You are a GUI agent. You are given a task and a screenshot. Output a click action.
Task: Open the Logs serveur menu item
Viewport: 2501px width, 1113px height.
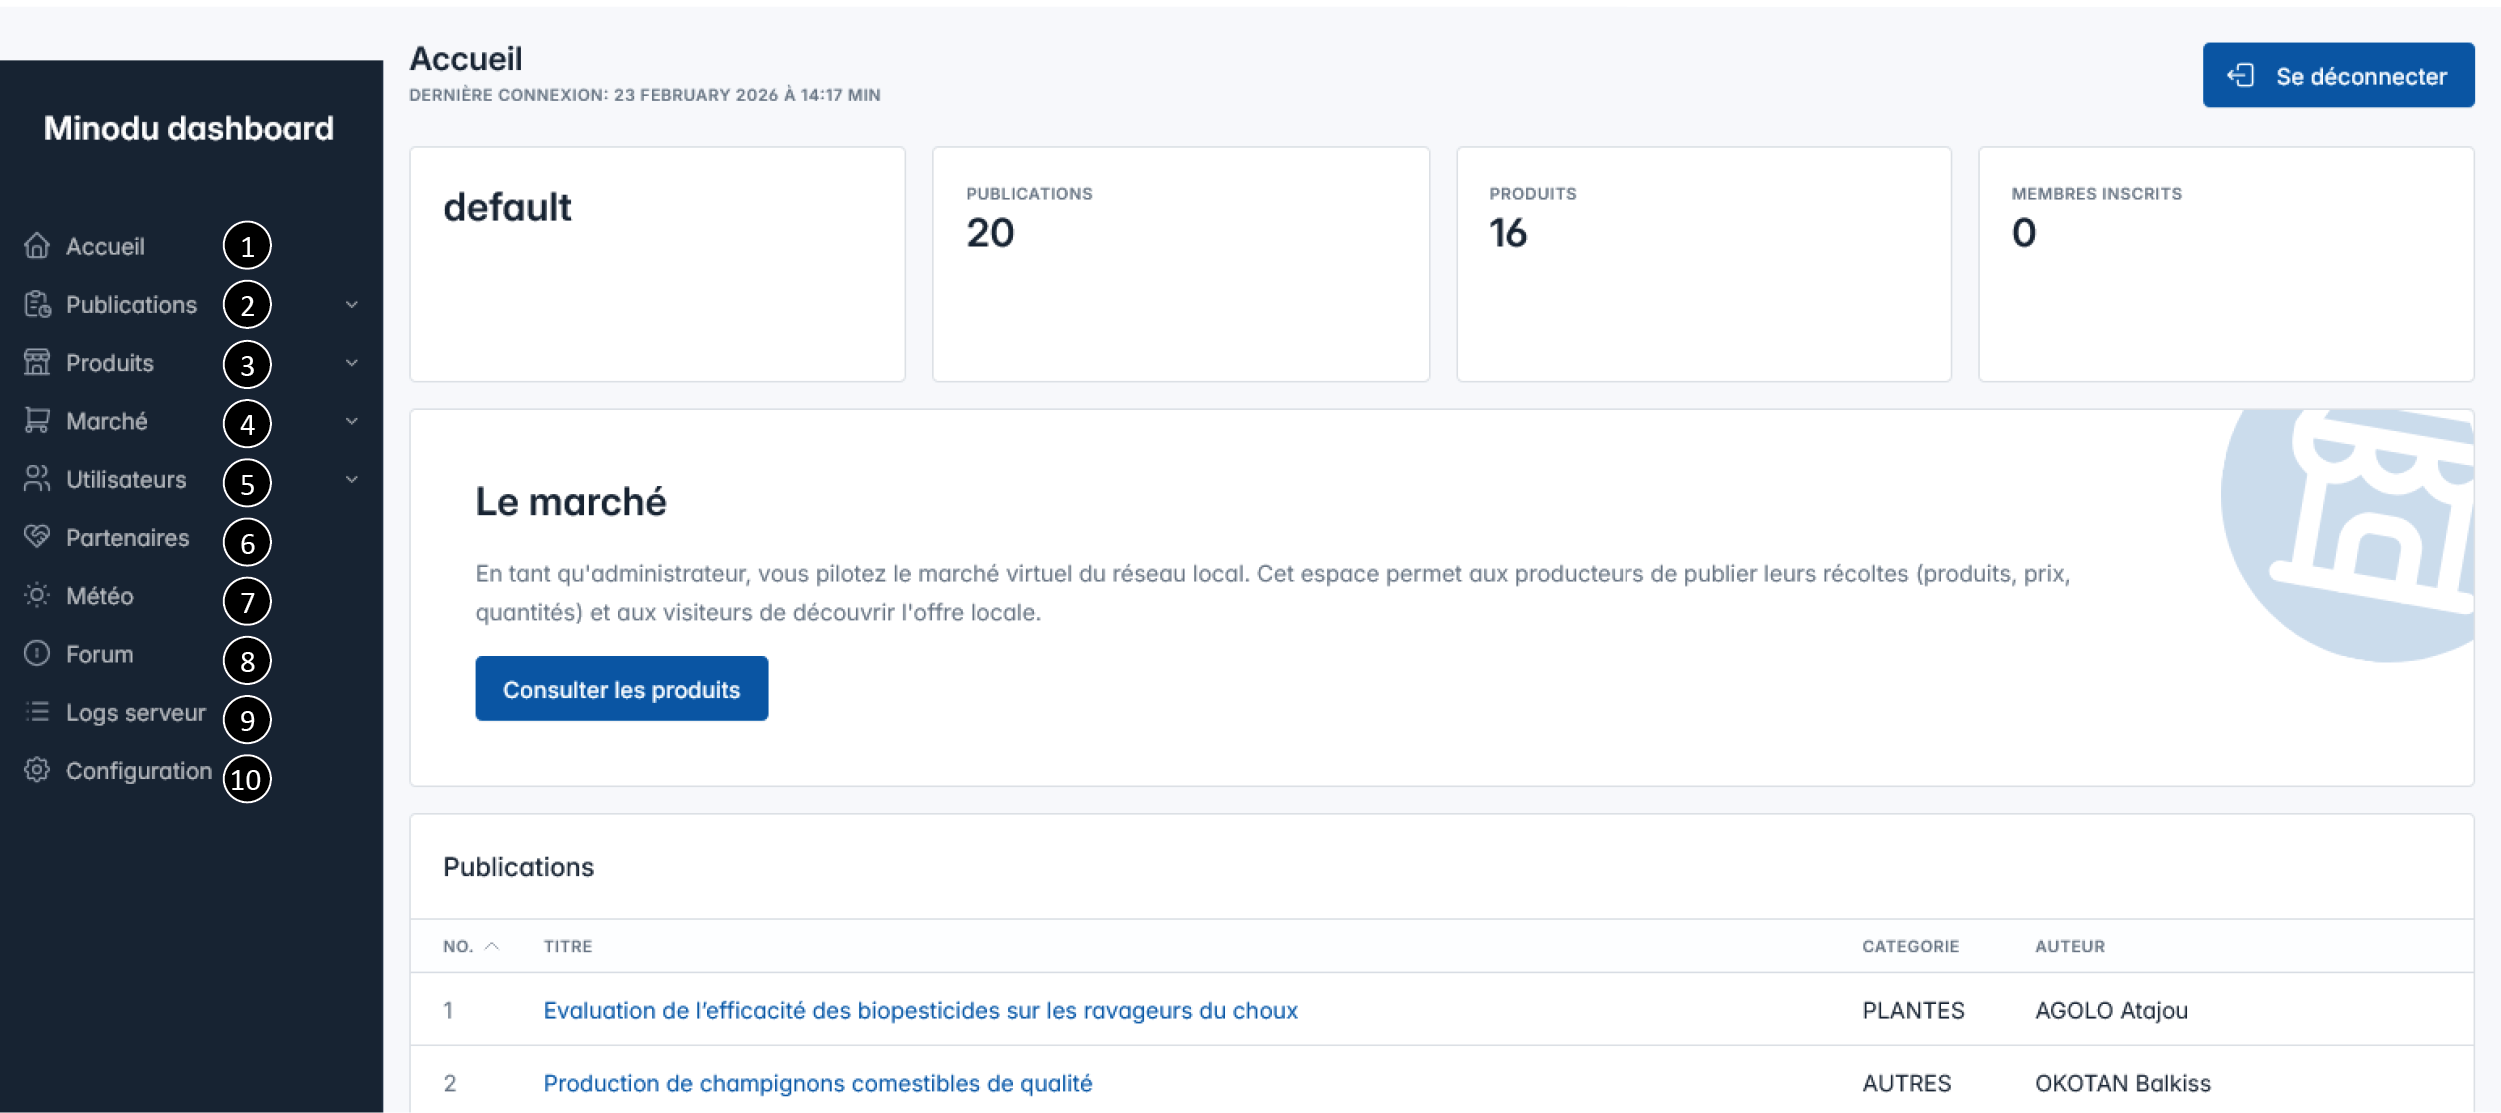pos(135,712)
